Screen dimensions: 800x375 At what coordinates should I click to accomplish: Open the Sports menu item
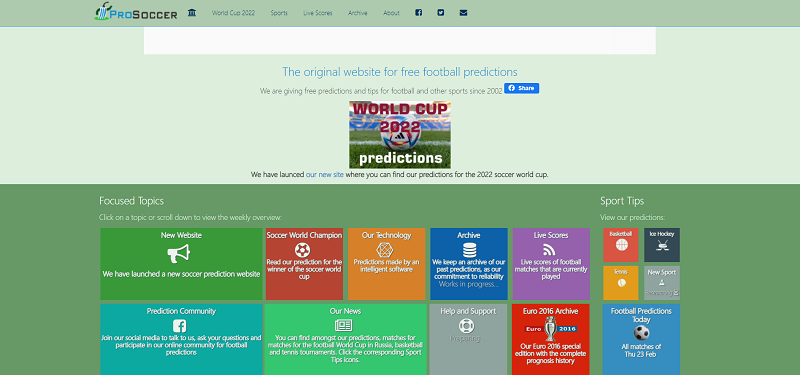[x=279, y=13]
